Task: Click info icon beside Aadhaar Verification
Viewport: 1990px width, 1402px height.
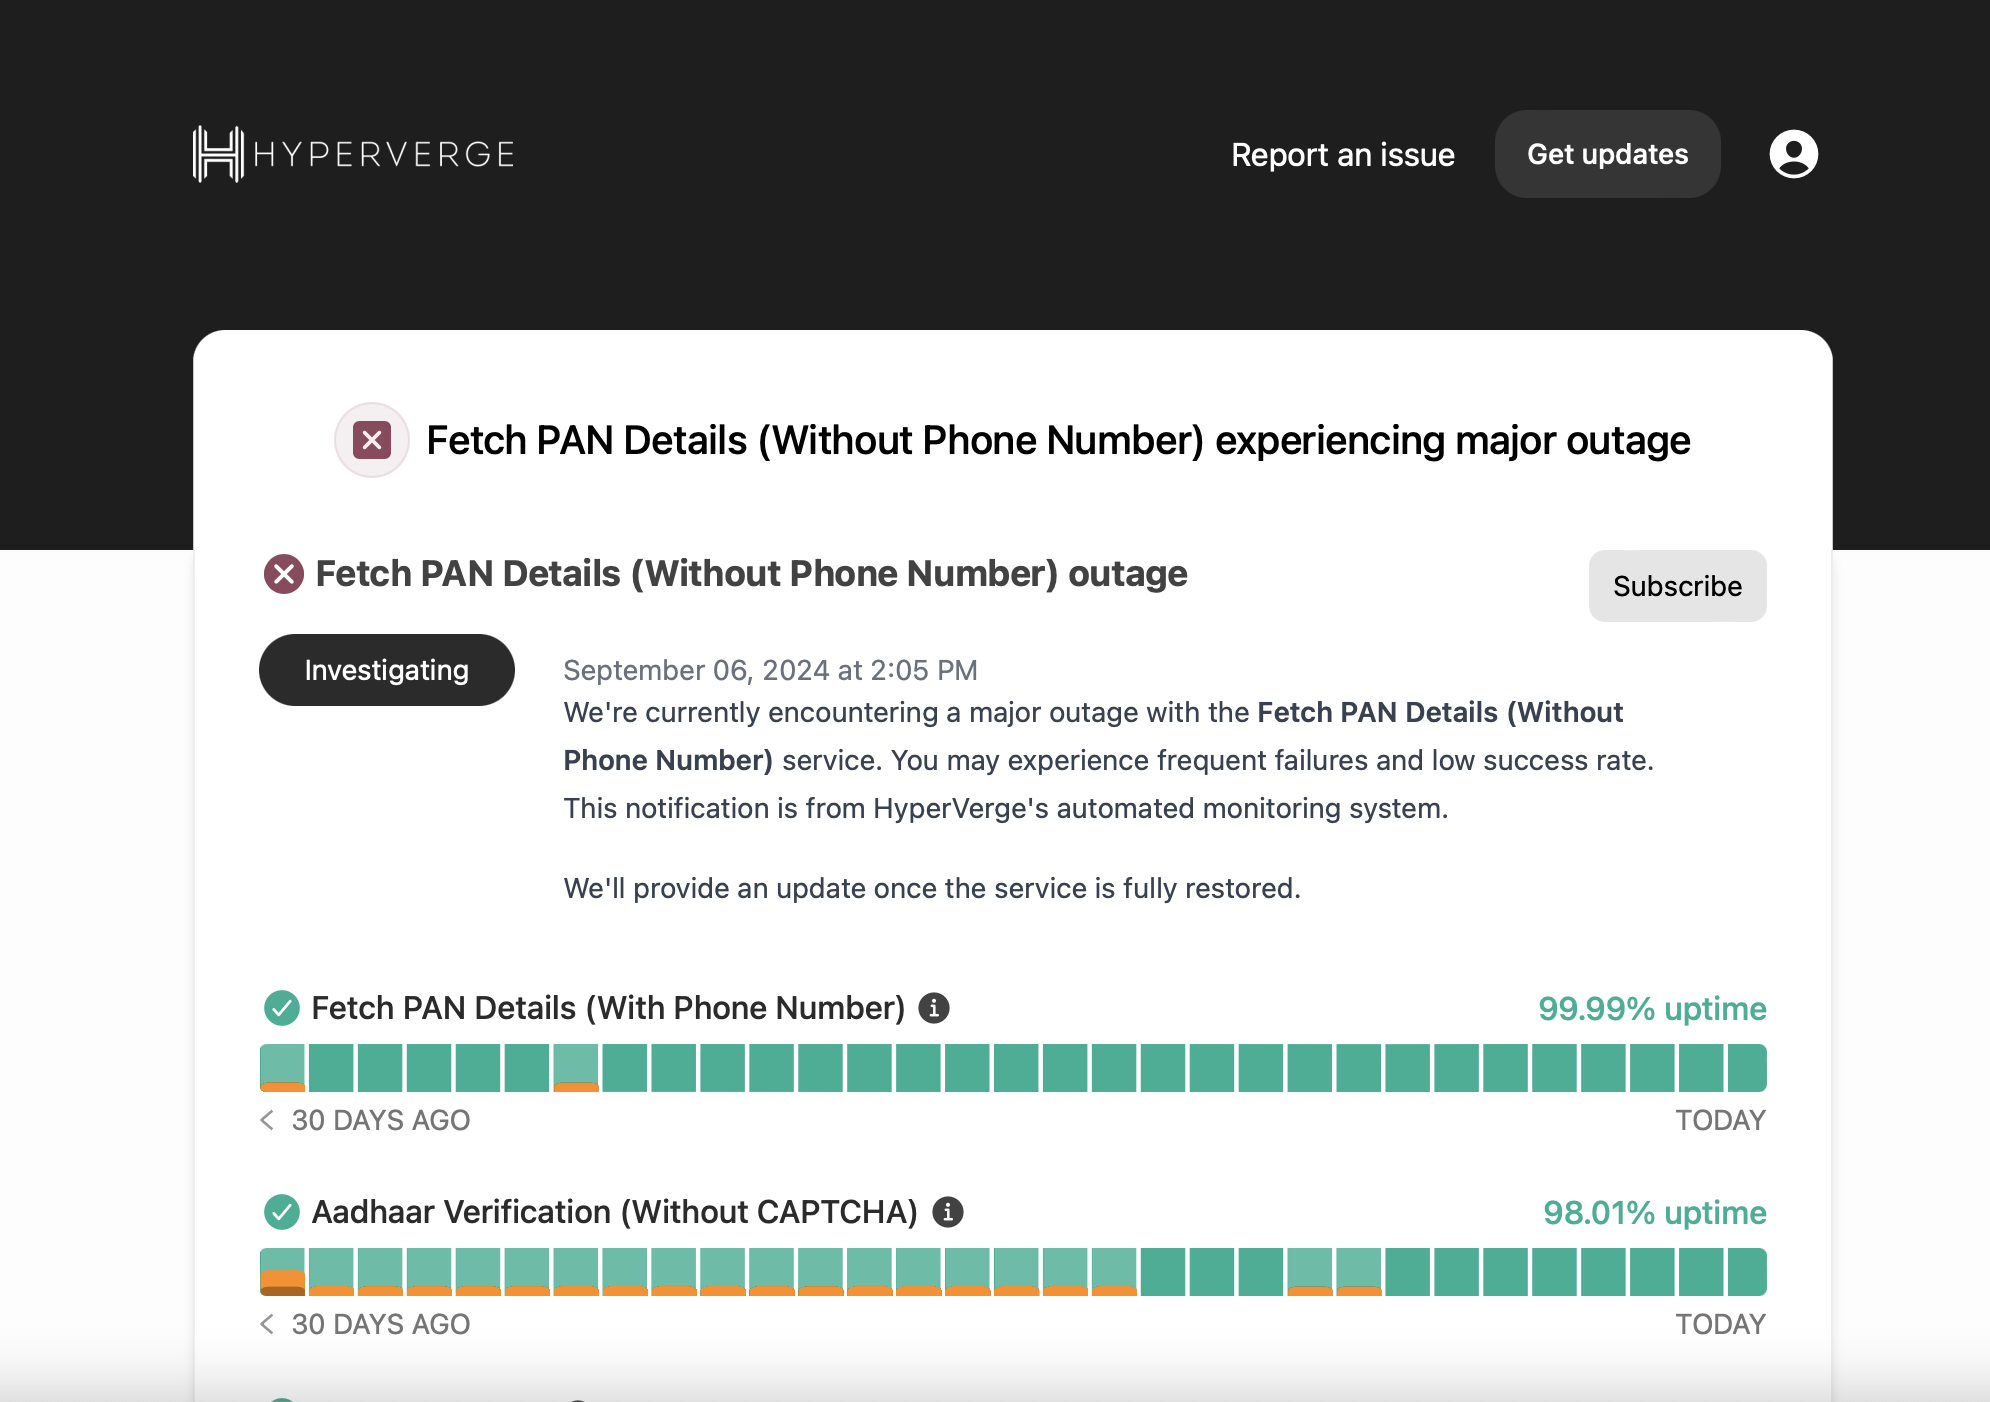Action: coord(947,1212)
